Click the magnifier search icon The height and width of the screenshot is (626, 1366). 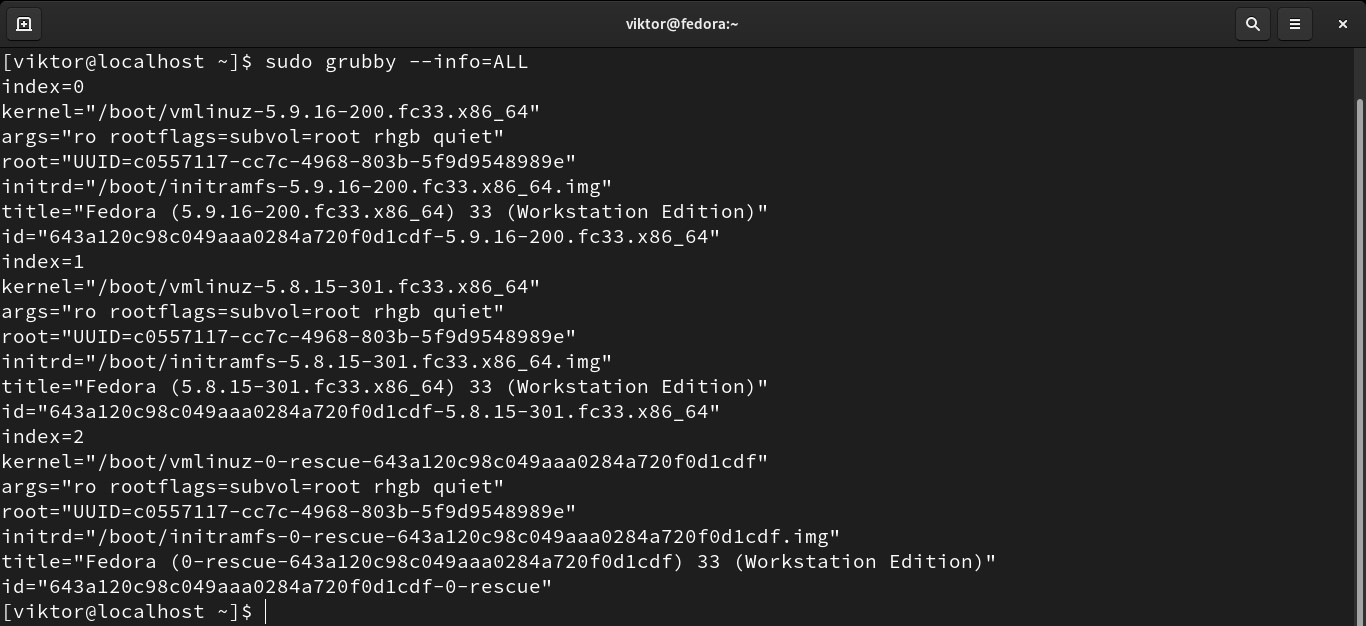pyautogui.click(x=1252, y=24)
